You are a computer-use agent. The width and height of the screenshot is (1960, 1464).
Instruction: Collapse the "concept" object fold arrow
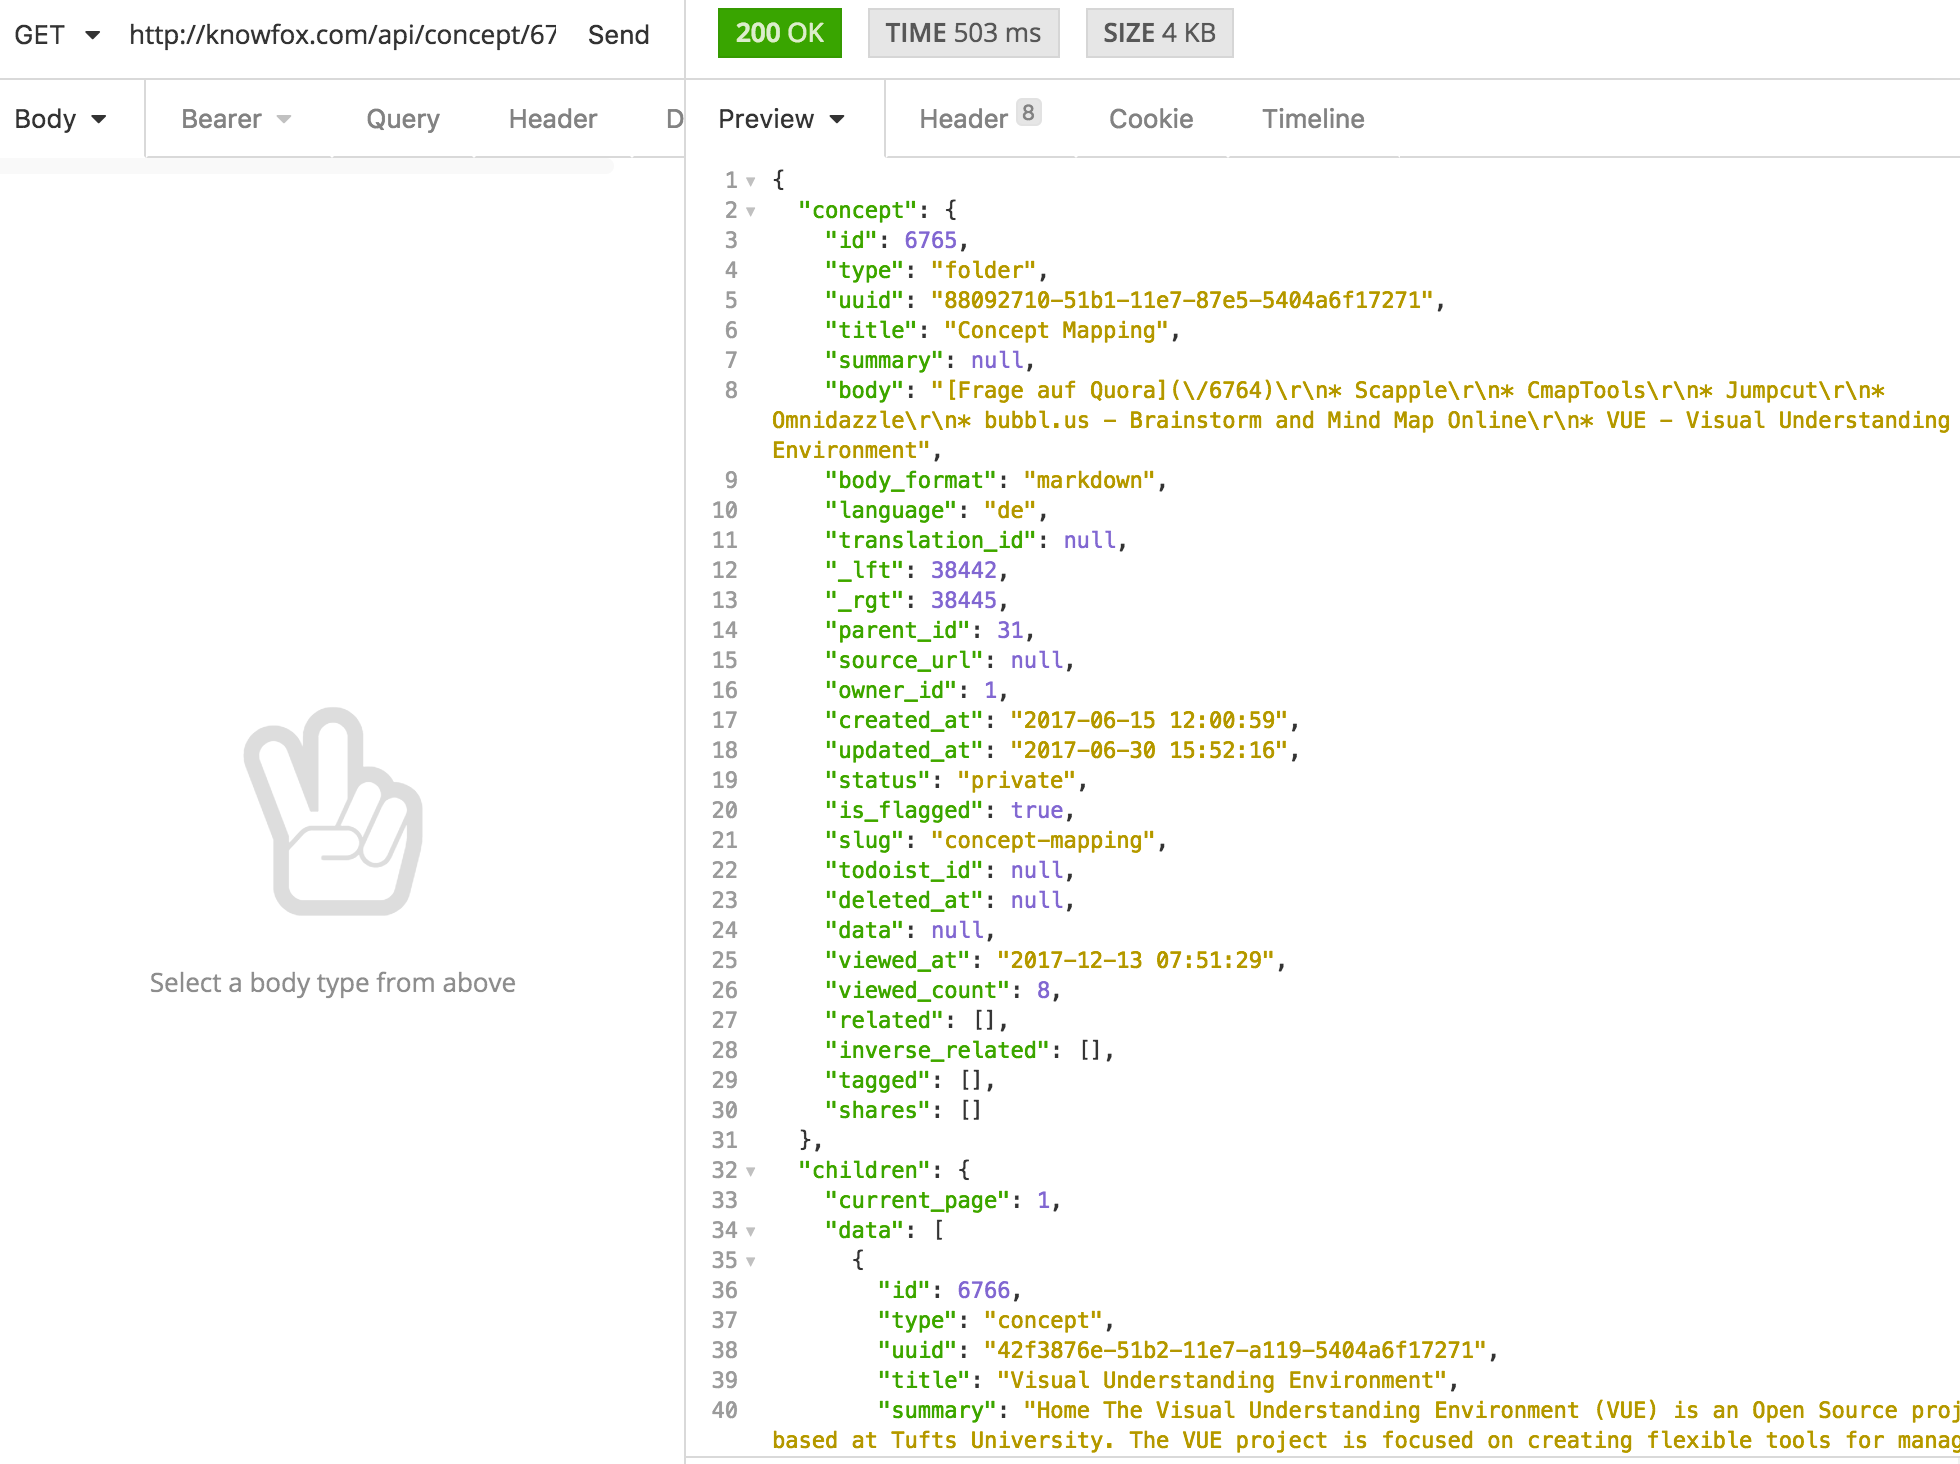(751, 211)
